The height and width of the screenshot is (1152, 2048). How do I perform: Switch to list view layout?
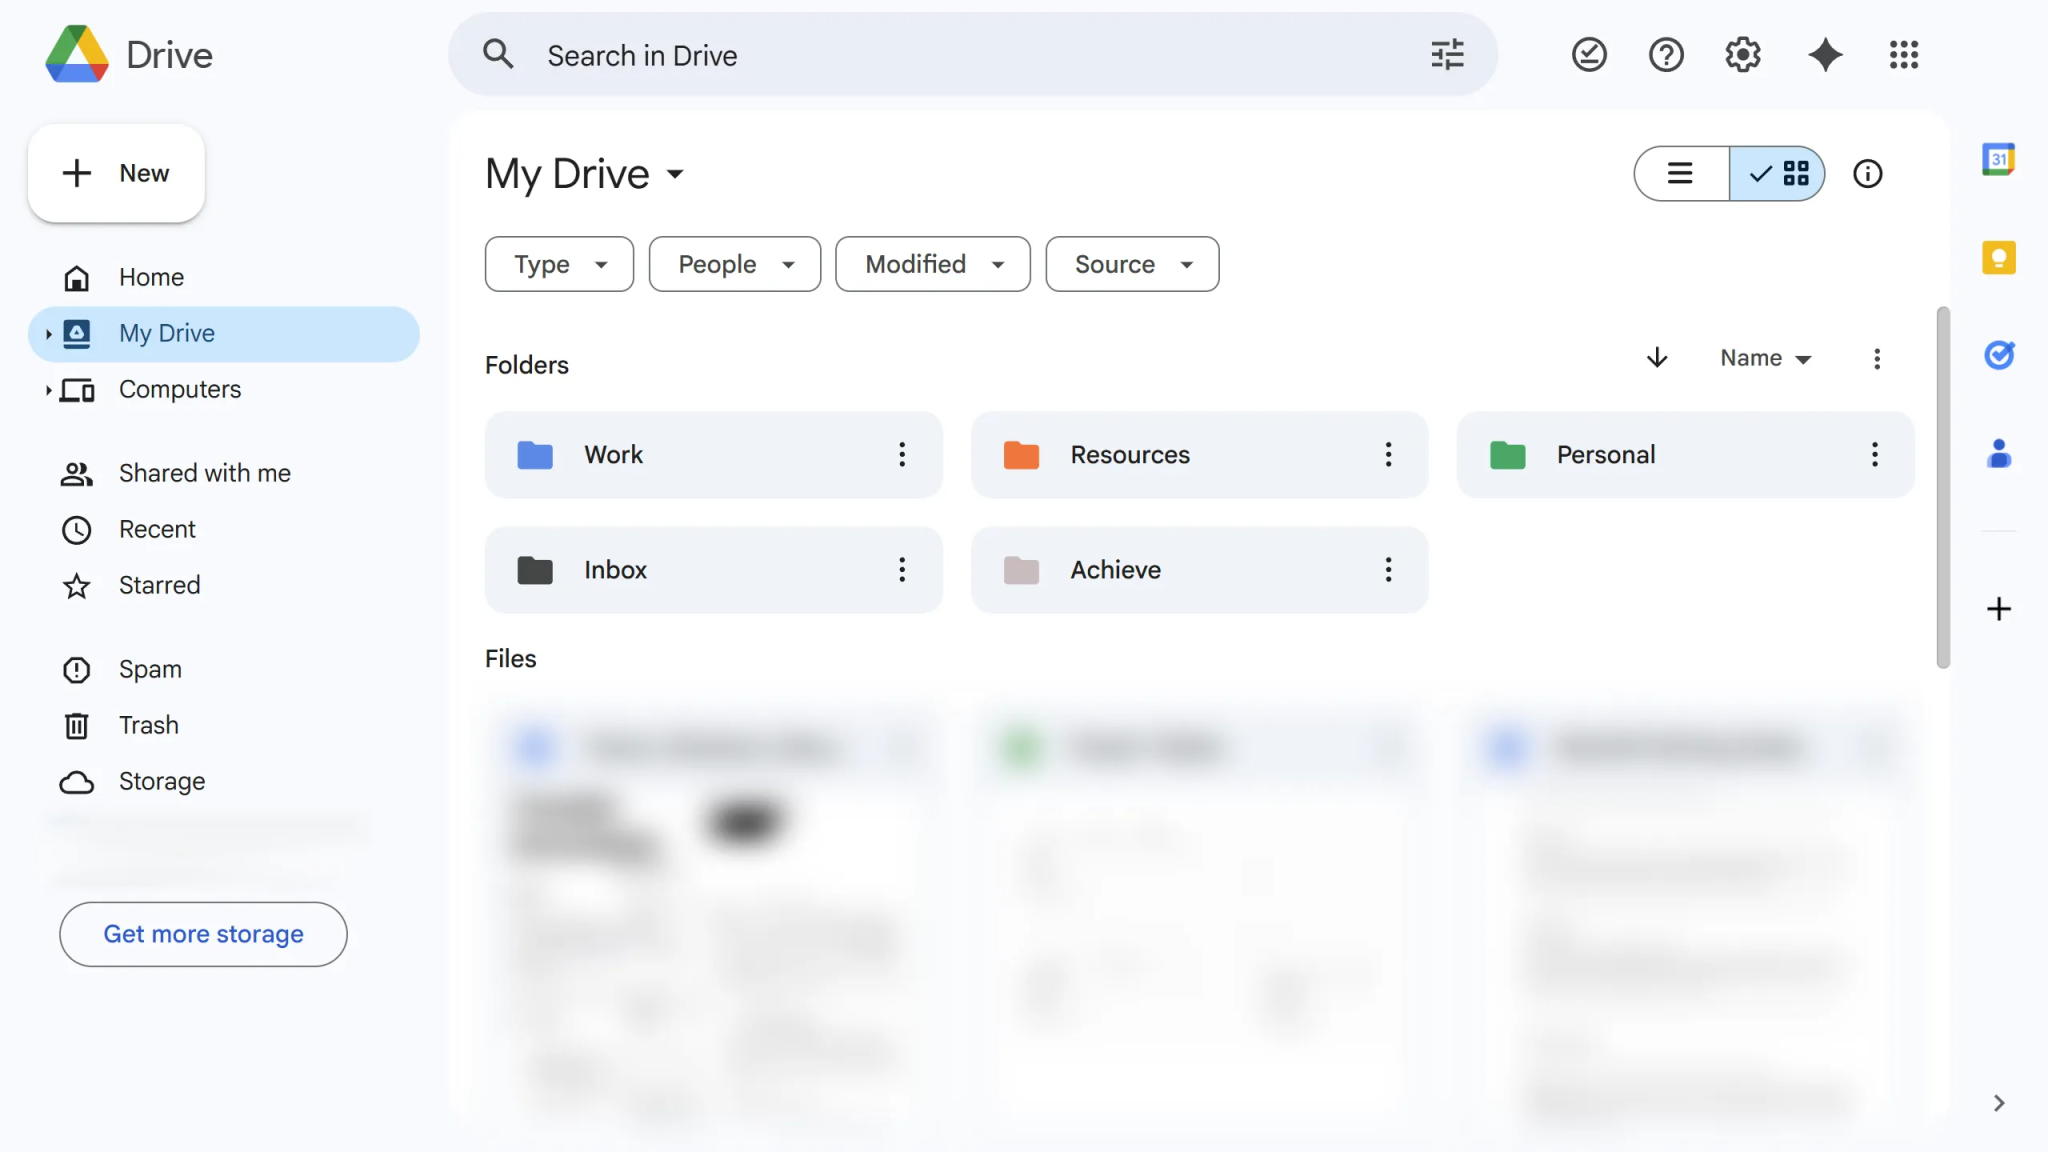tap(1679, 173)
